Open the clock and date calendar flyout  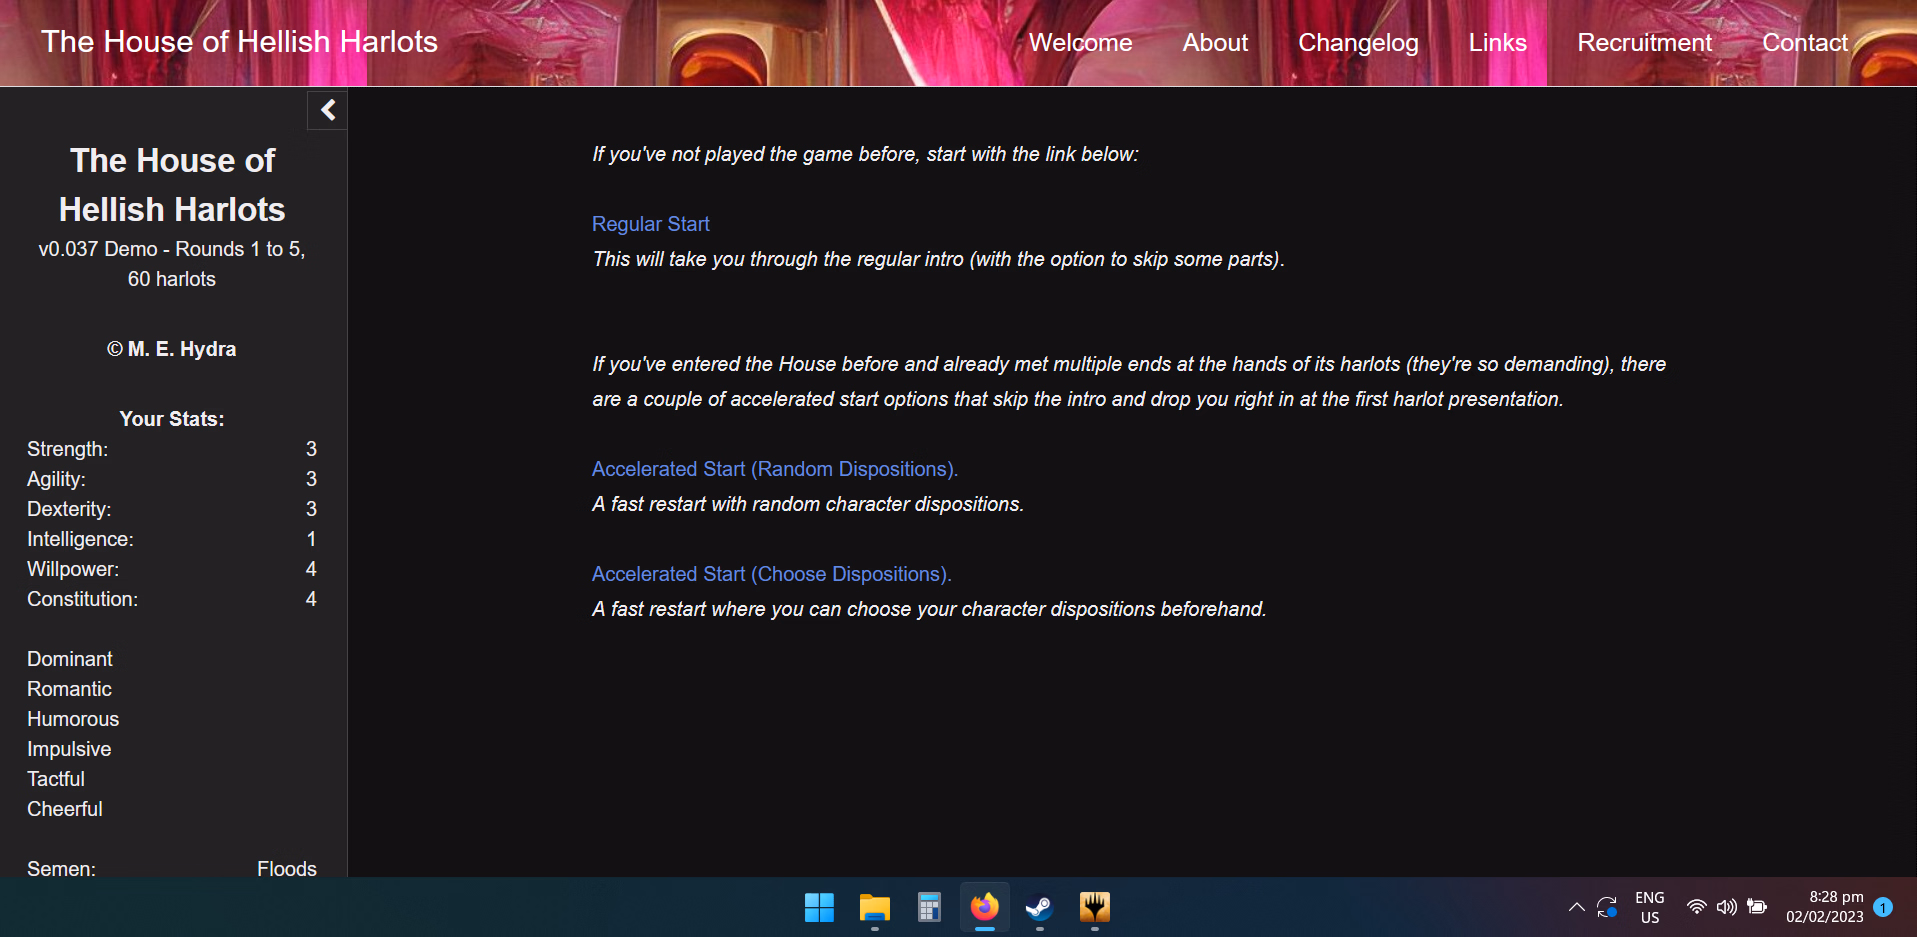1824,907
